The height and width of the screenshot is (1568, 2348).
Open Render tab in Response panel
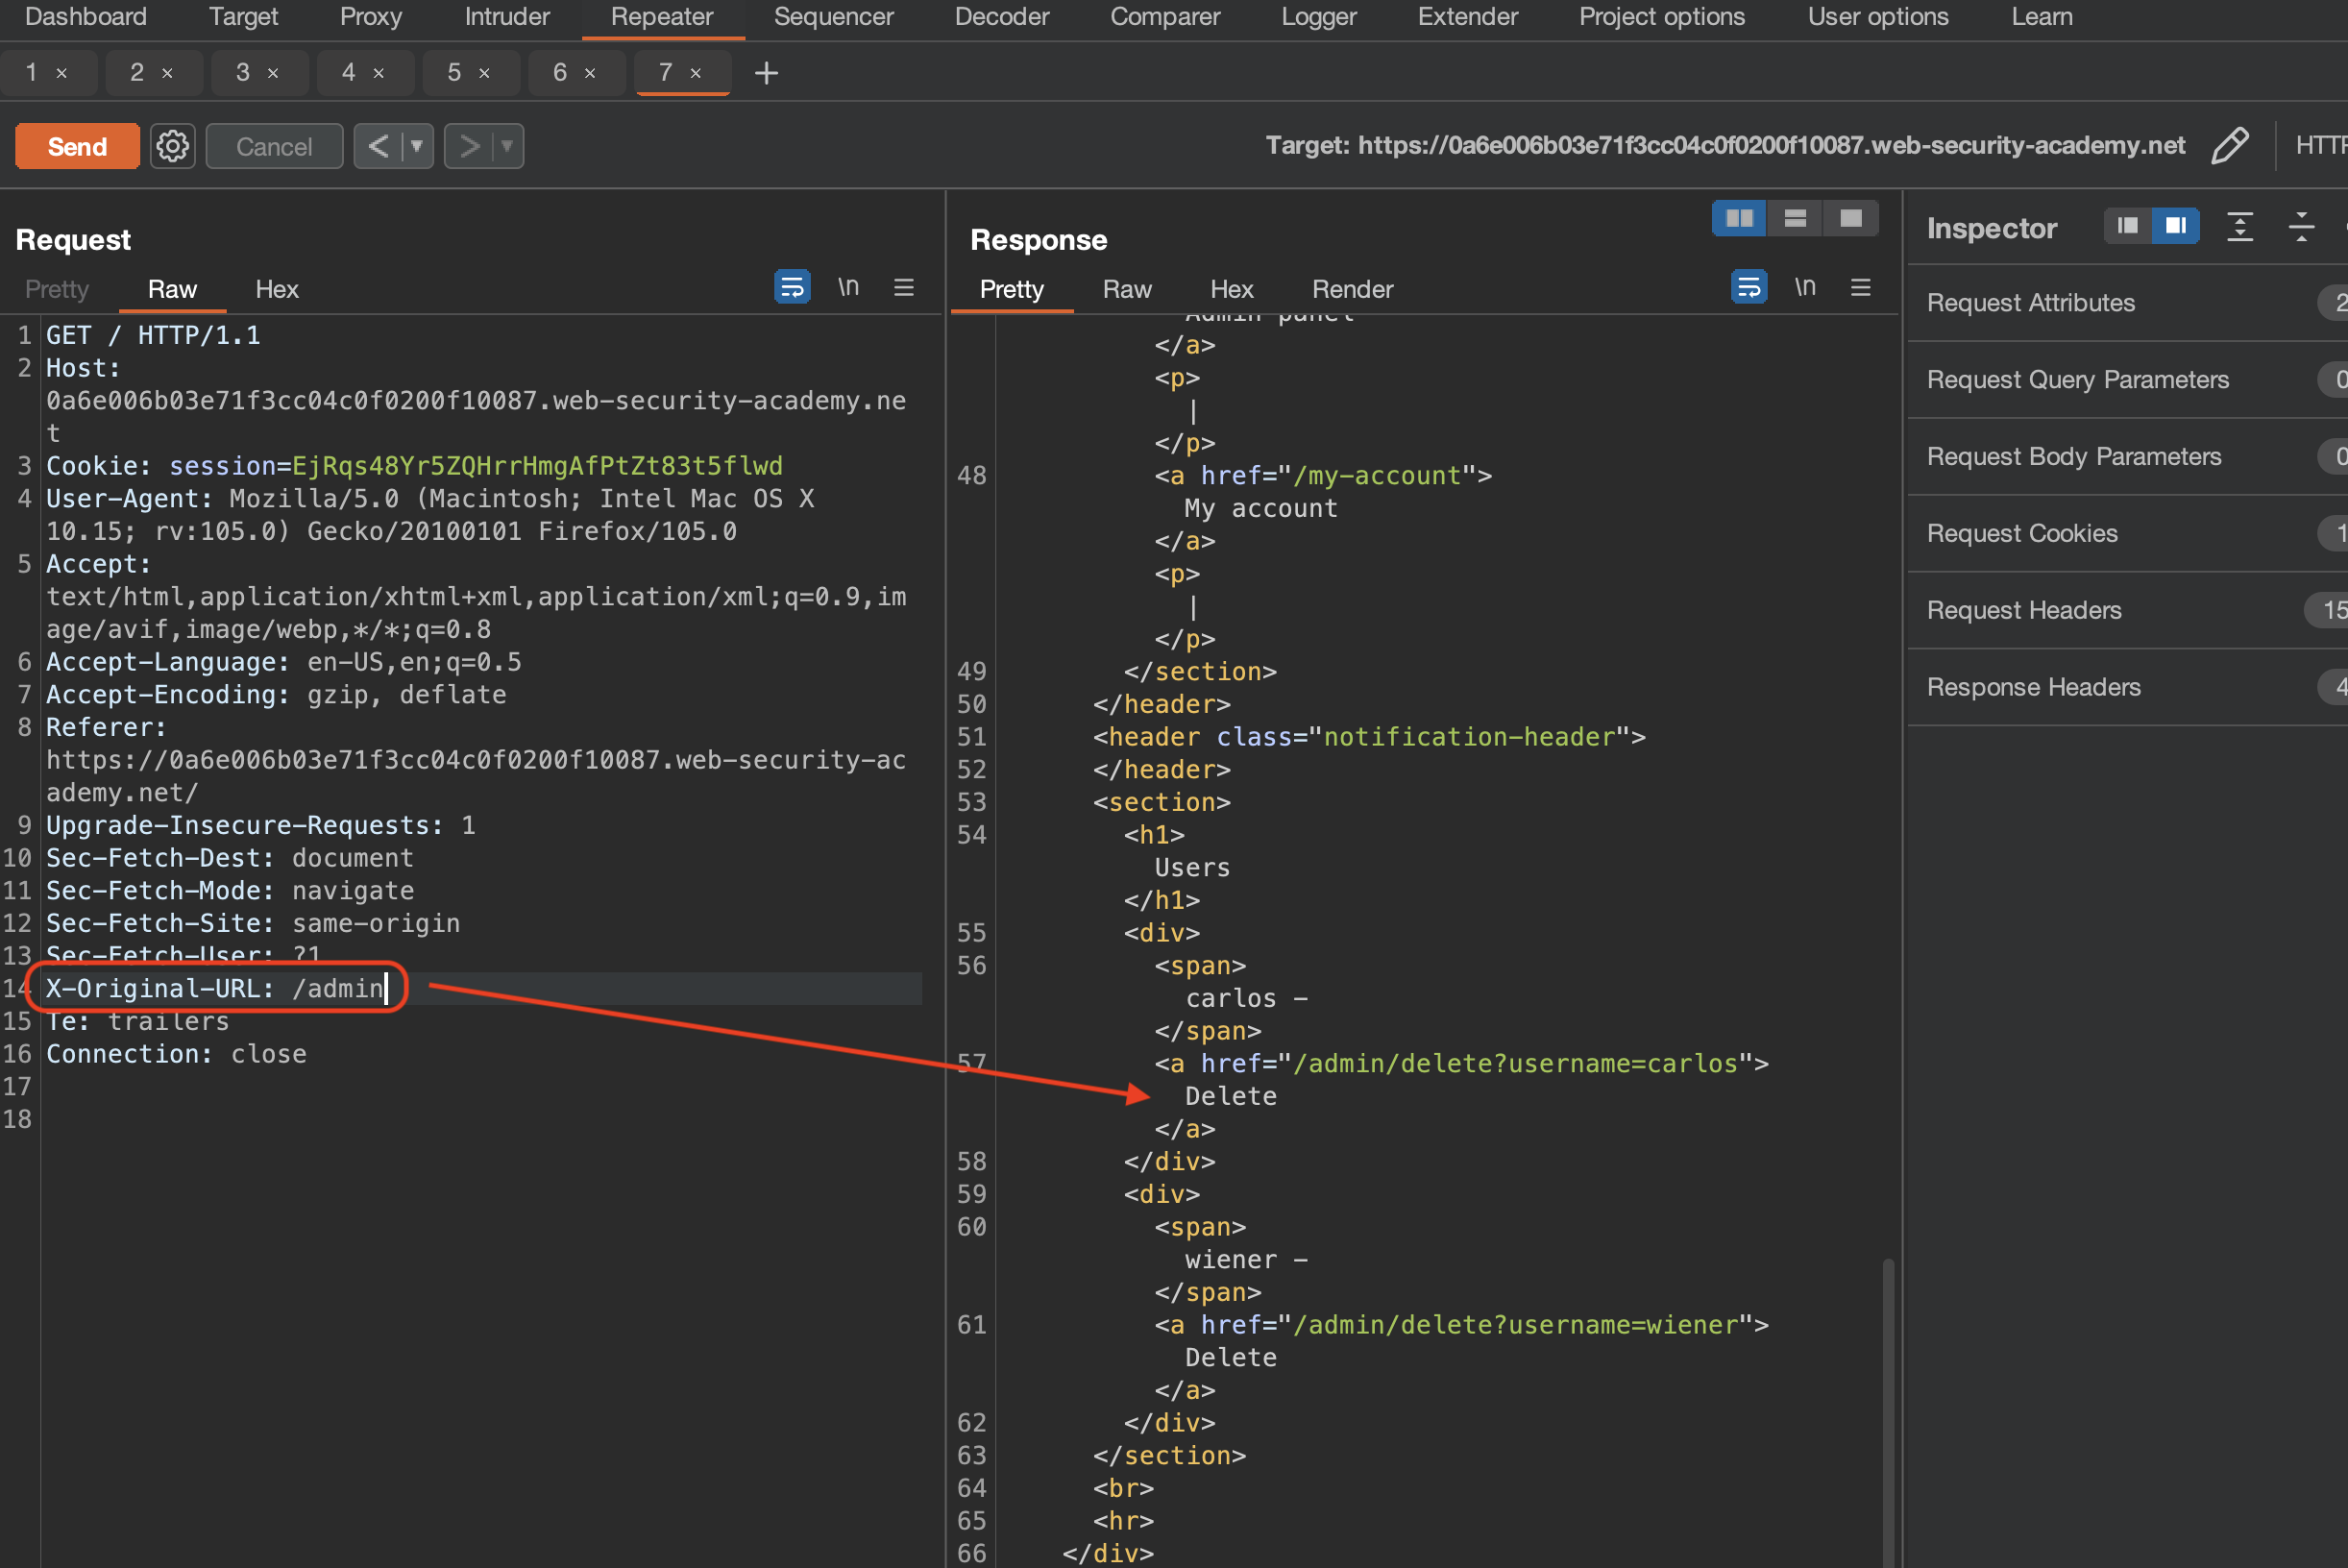click(1351, 289)
